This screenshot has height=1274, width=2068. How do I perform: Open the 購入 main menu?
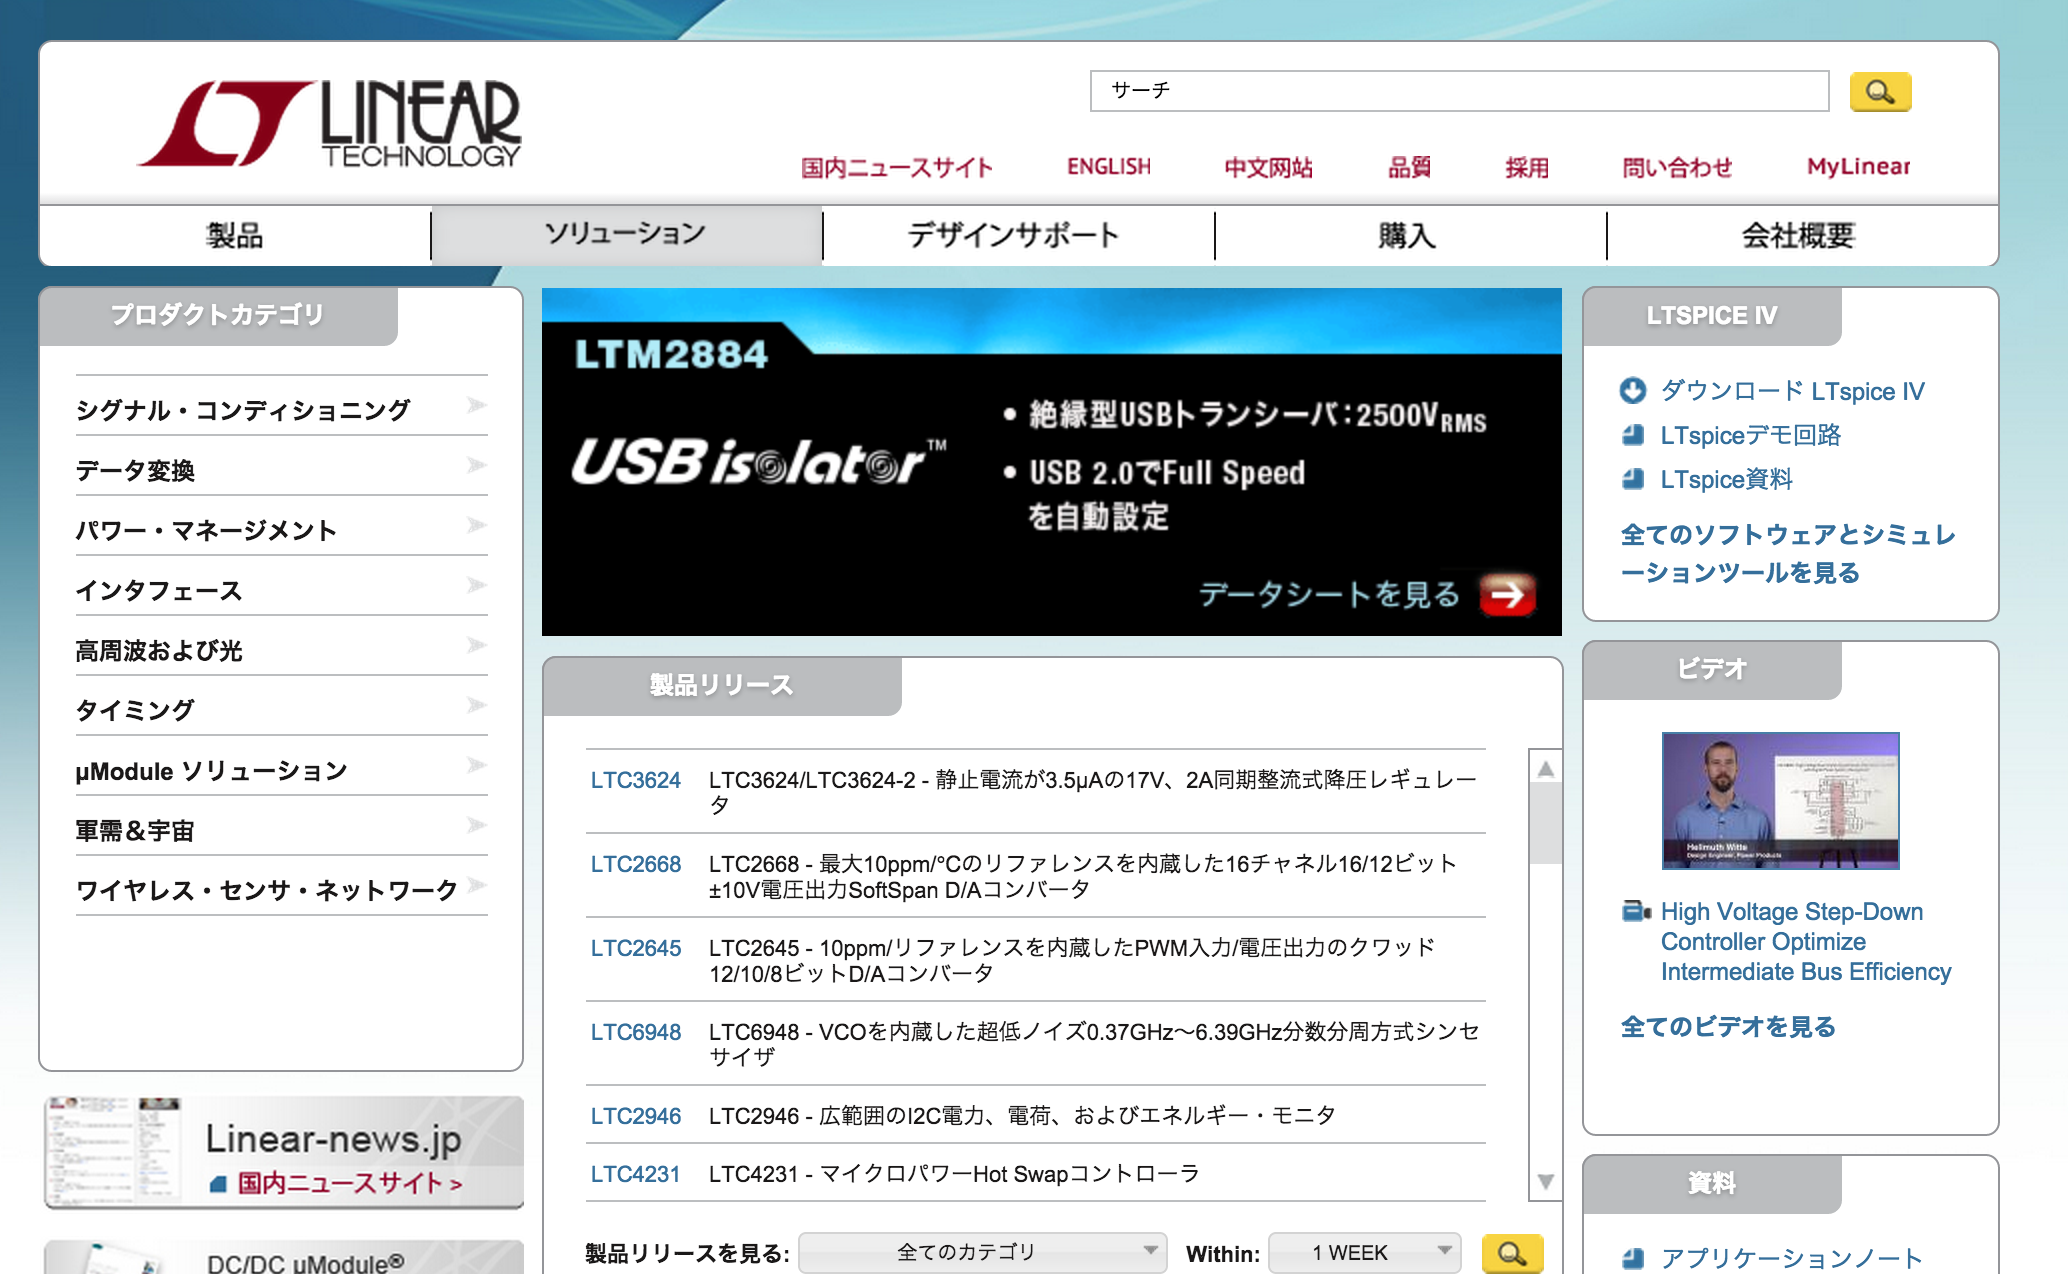point(1410,236)
